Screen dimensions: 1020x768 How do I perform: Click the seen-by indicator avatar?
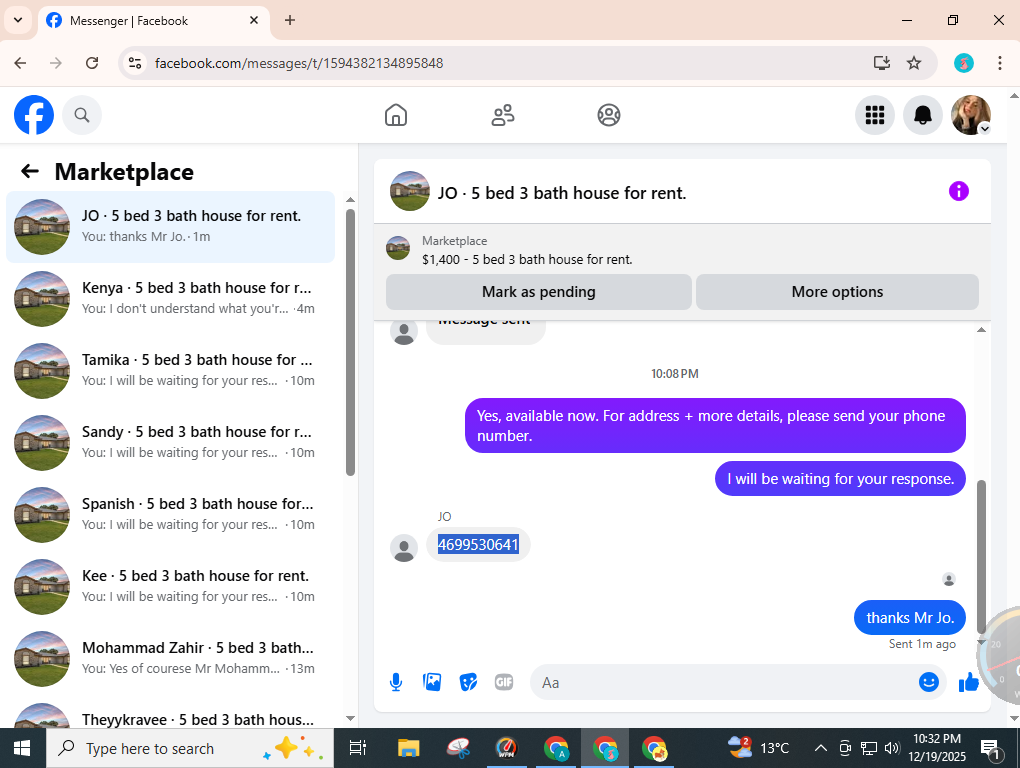(x=949, y=579)
